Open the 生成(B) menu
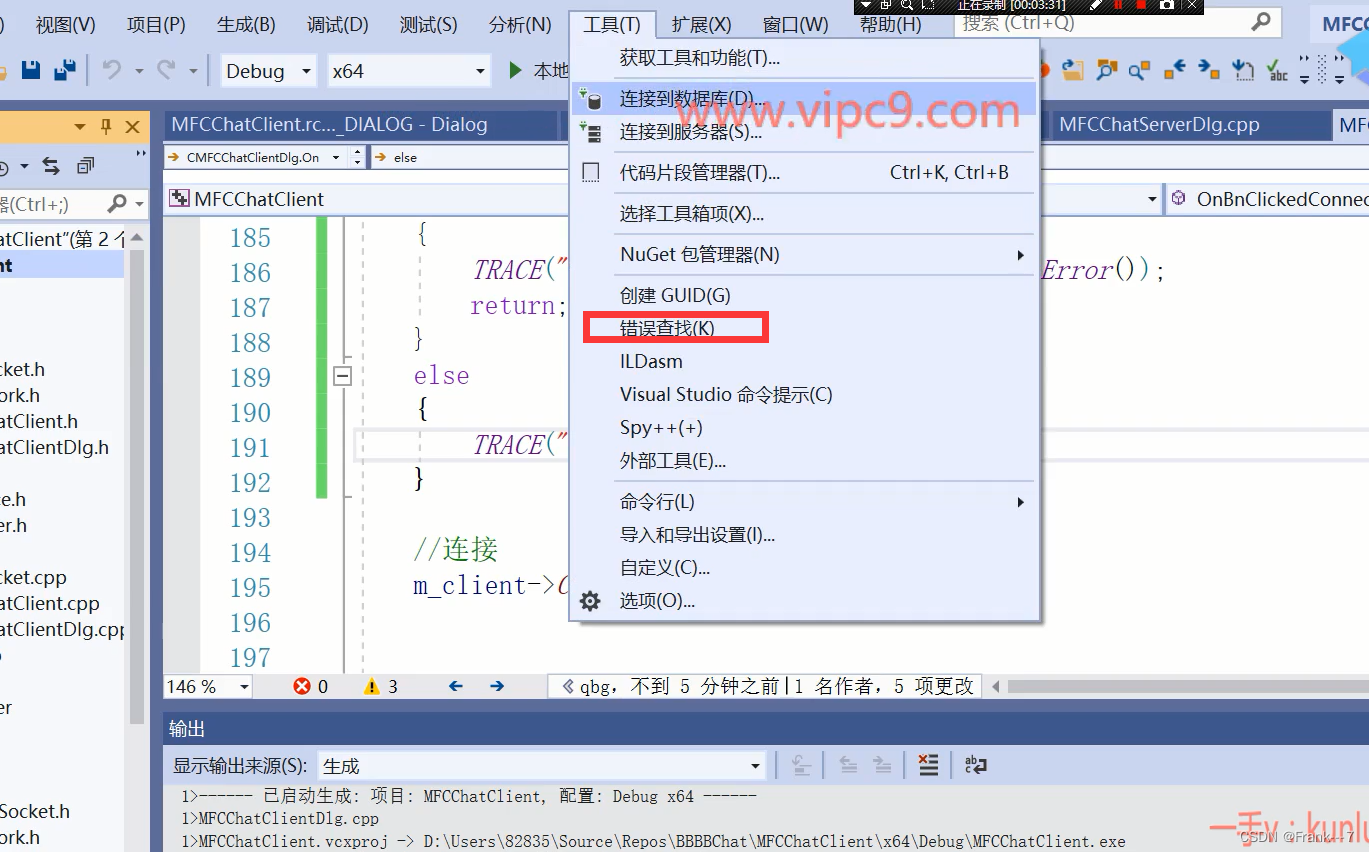Viewport: 1369px width, 852px height. (245, 24)
